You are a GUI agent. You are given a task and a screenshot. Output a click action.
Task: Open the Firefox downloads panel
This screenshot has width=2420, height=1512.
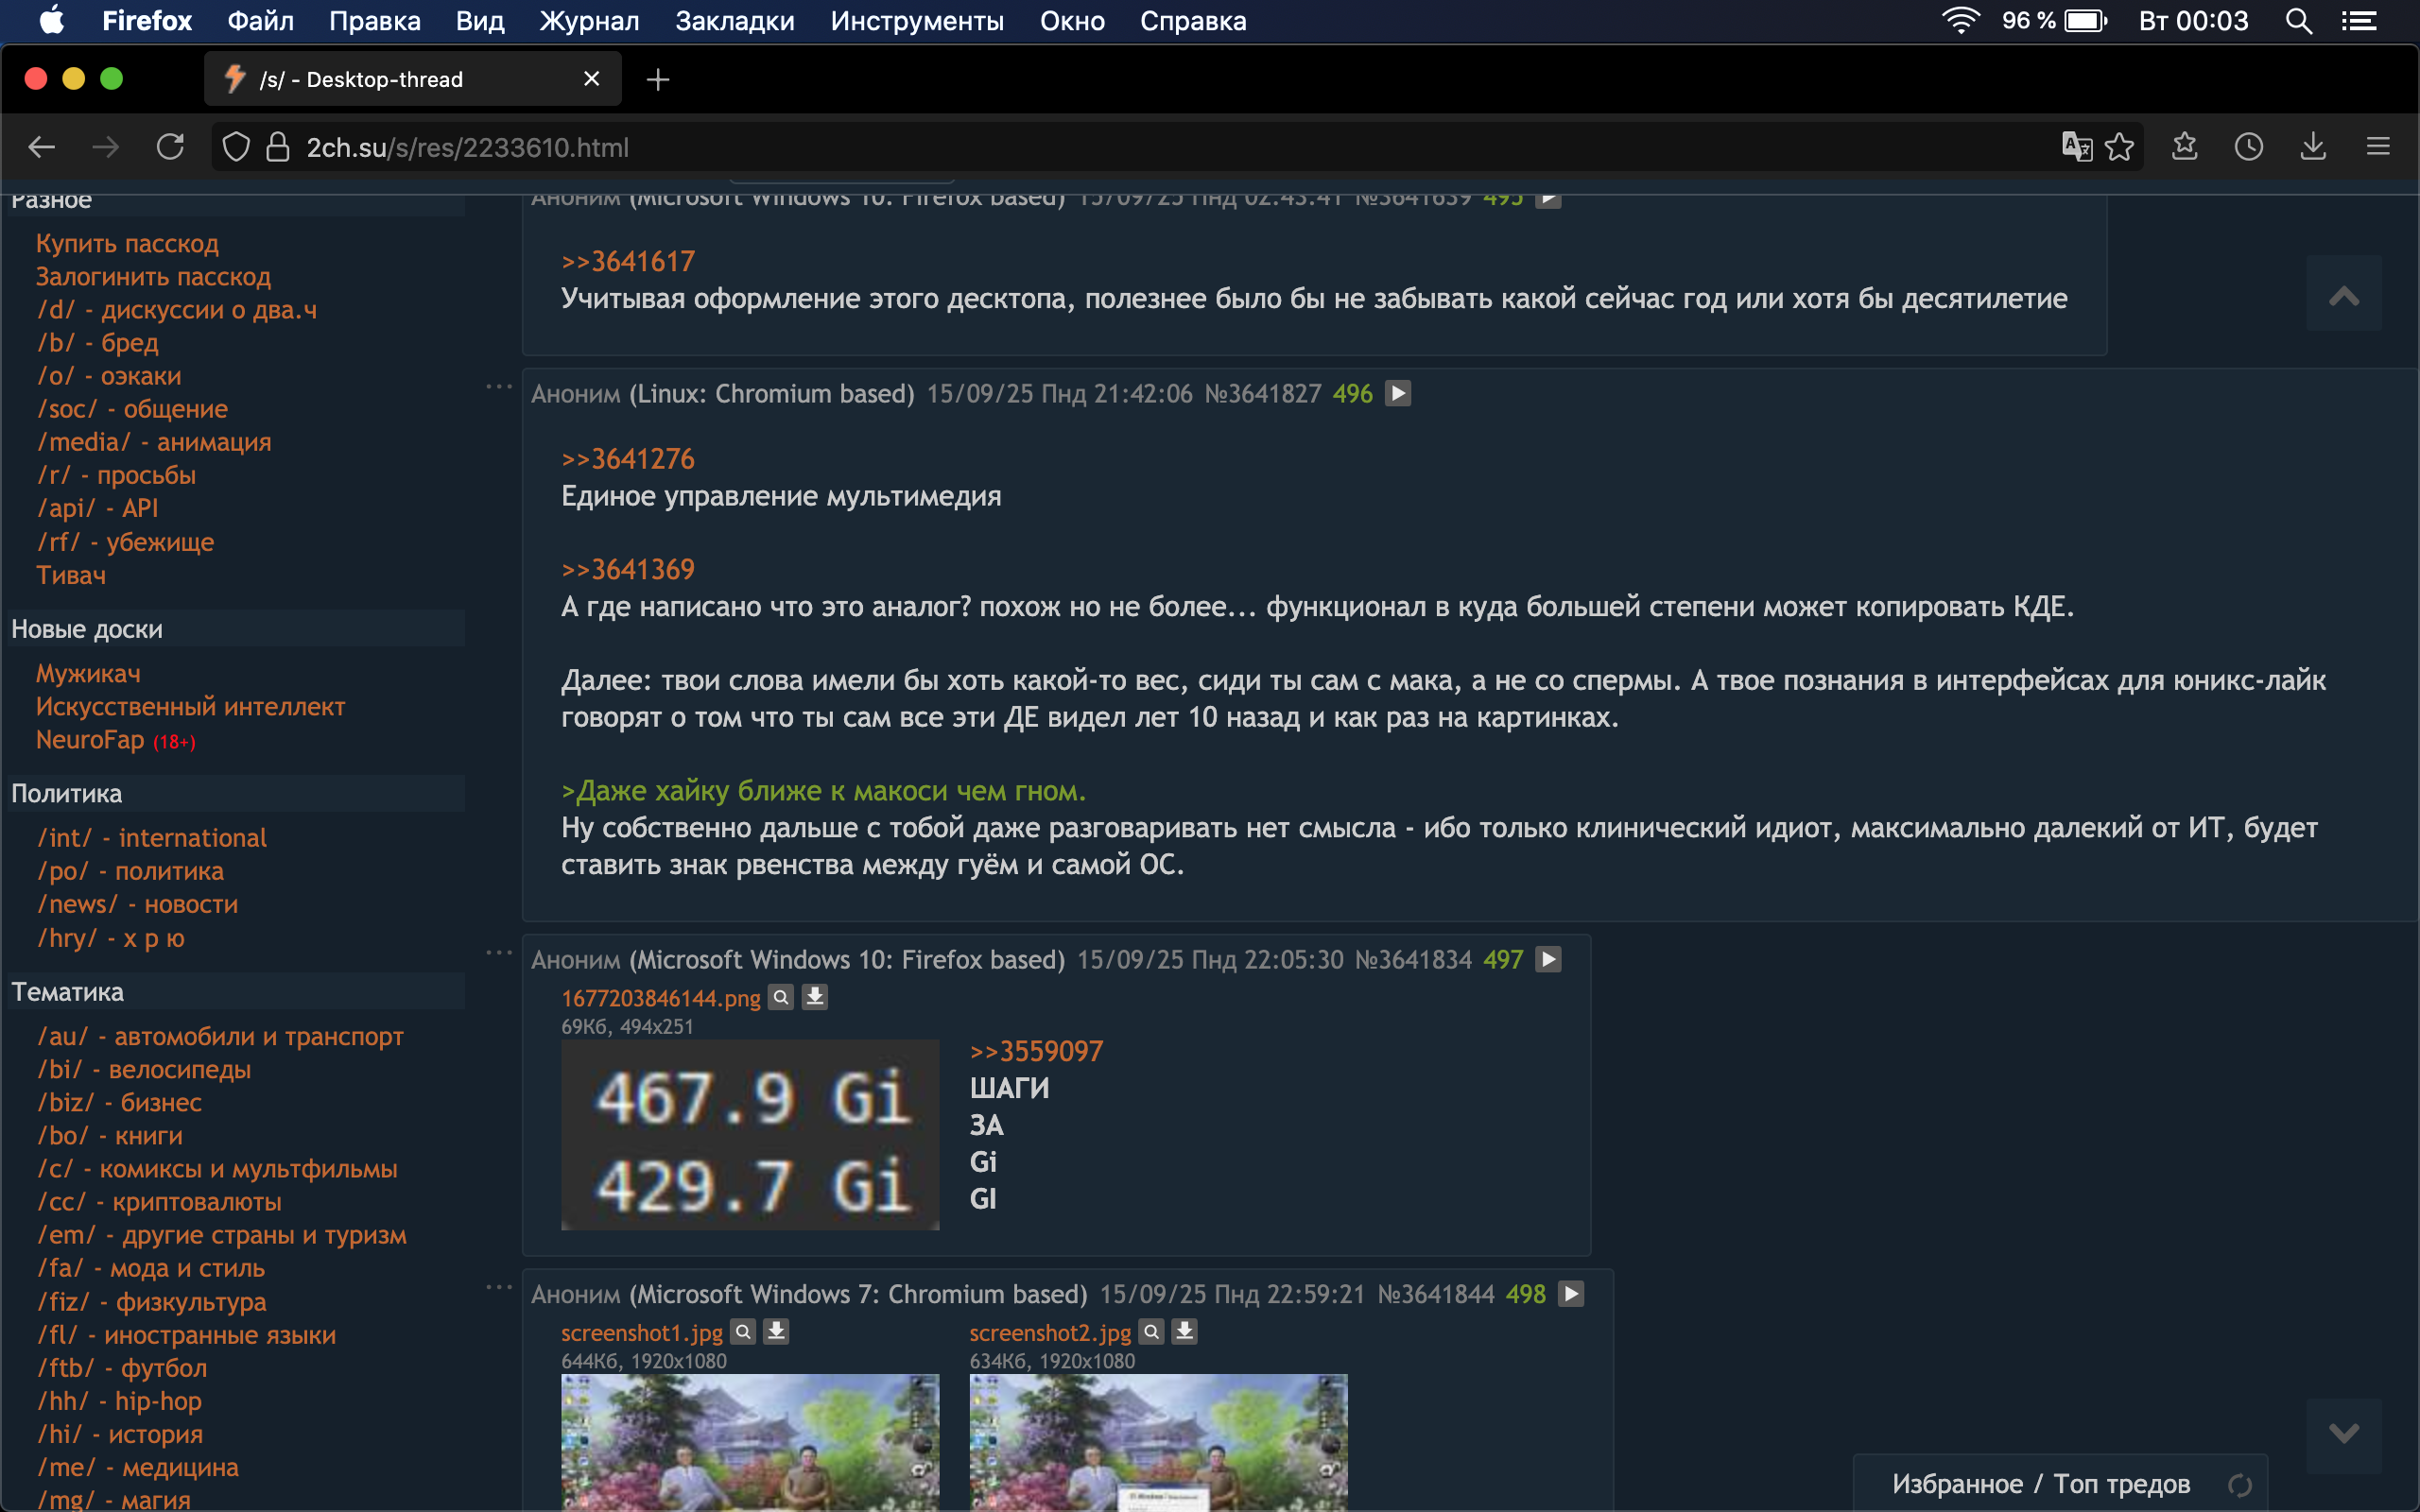pyautogui.click(x=2313, y=147)
